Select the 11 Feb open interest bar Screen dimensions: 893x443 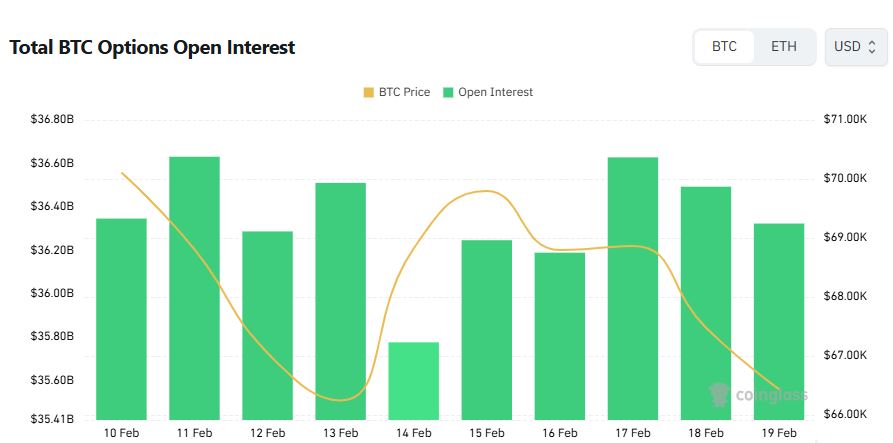[x=194, y=288]
